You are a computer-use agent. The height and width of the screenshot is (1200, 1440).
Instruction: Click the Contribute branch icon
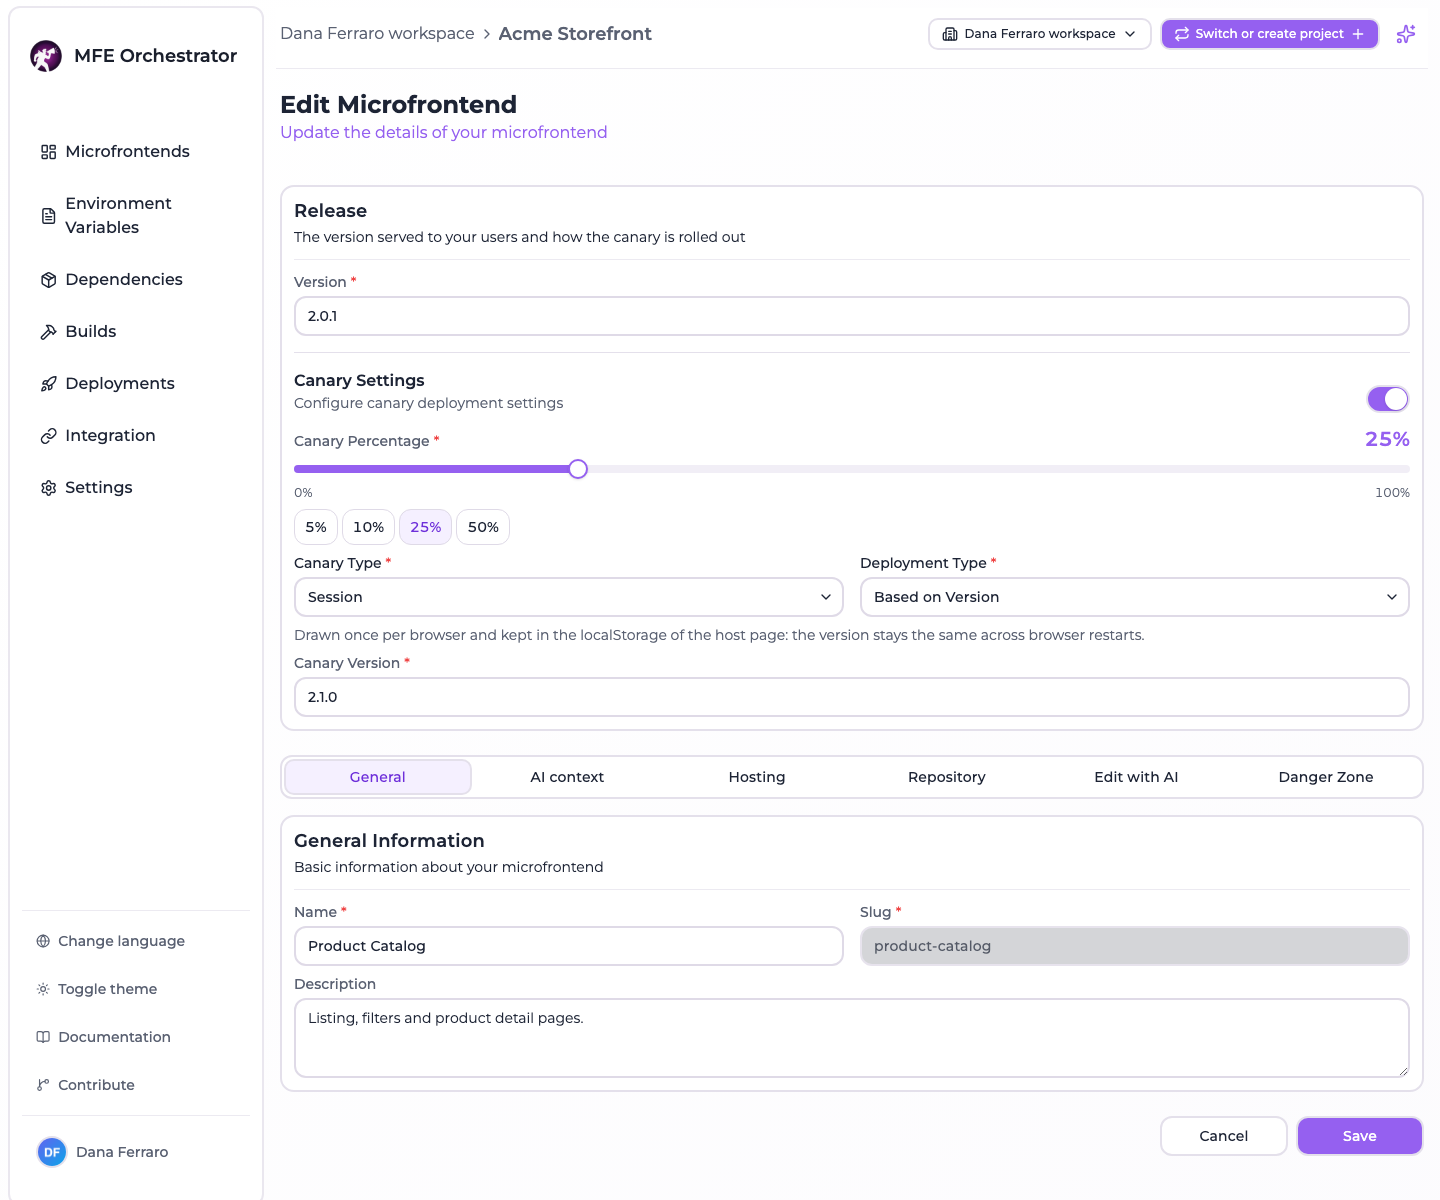point(43,1085)
